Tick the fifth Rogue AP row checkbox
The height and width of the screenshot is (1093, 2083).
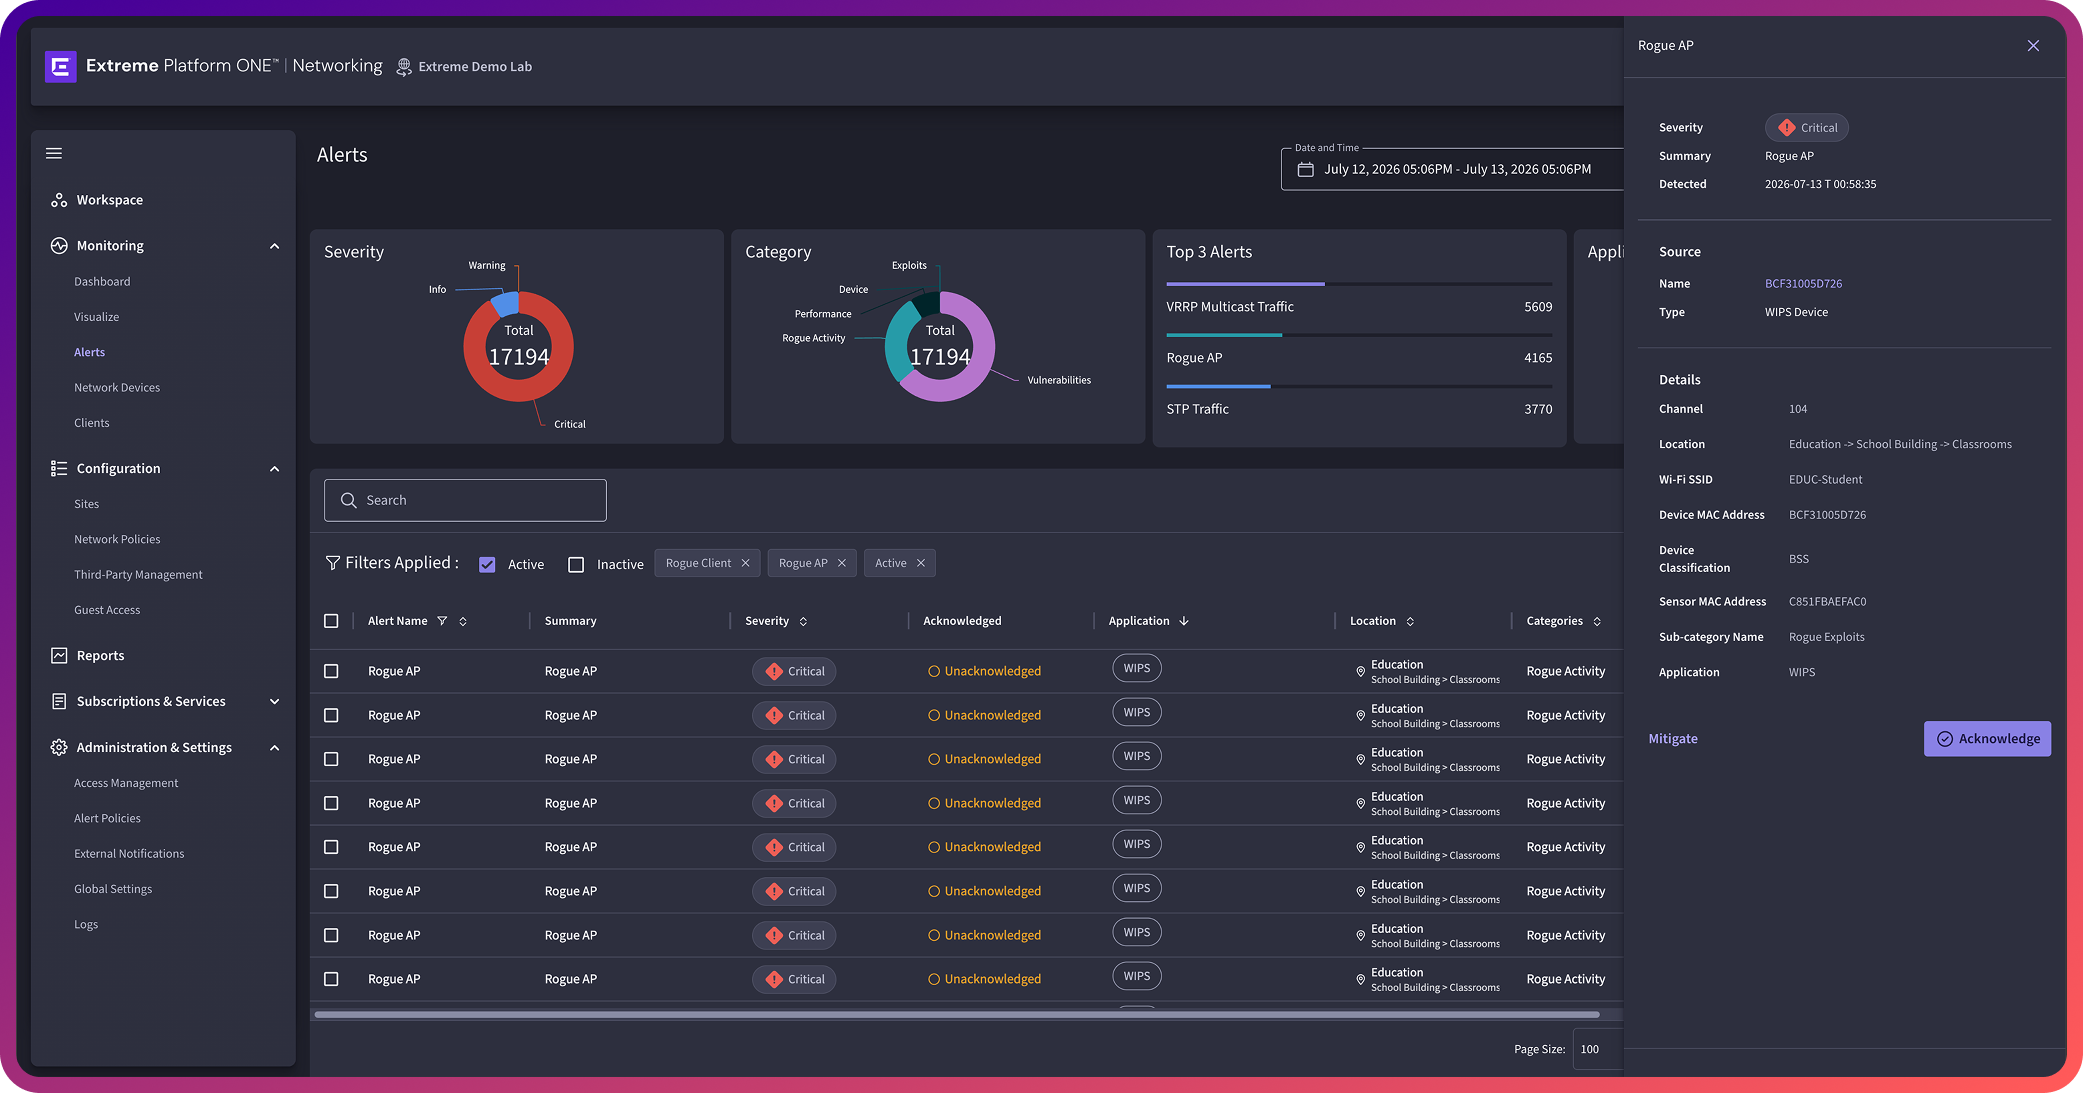[331, 847]
